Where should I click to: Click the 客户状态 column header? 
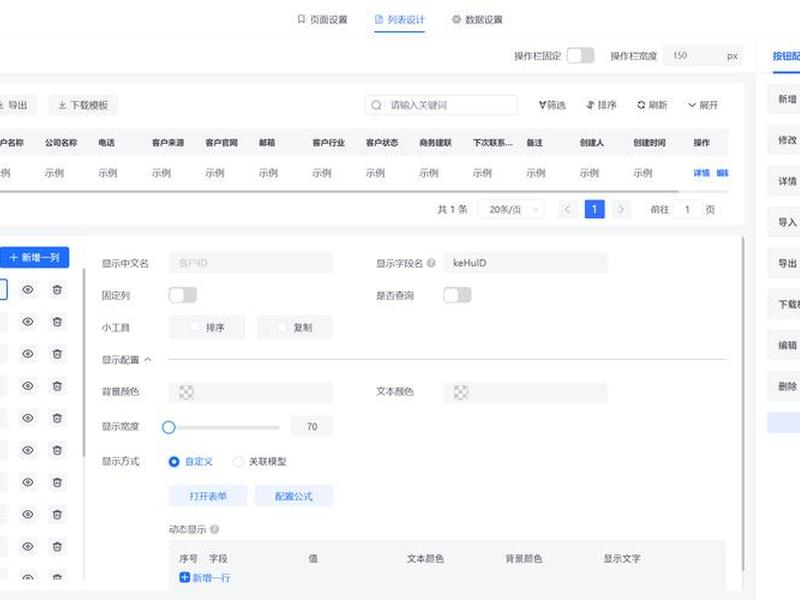click(382, 143)
